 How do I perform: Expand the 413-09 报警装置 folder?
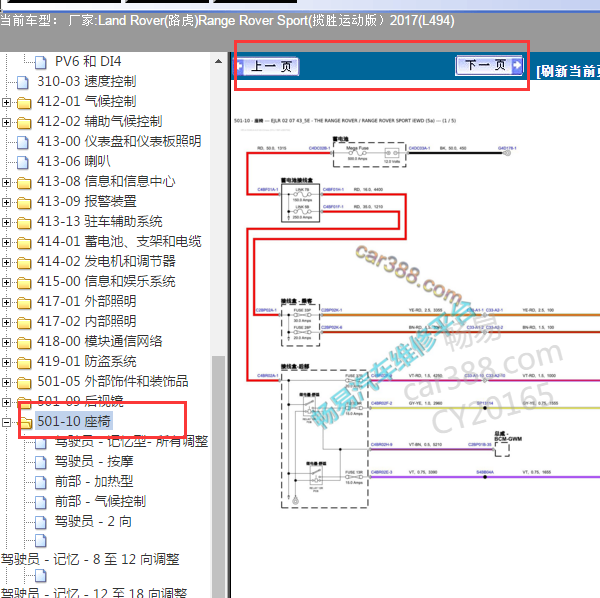(6, 202)
